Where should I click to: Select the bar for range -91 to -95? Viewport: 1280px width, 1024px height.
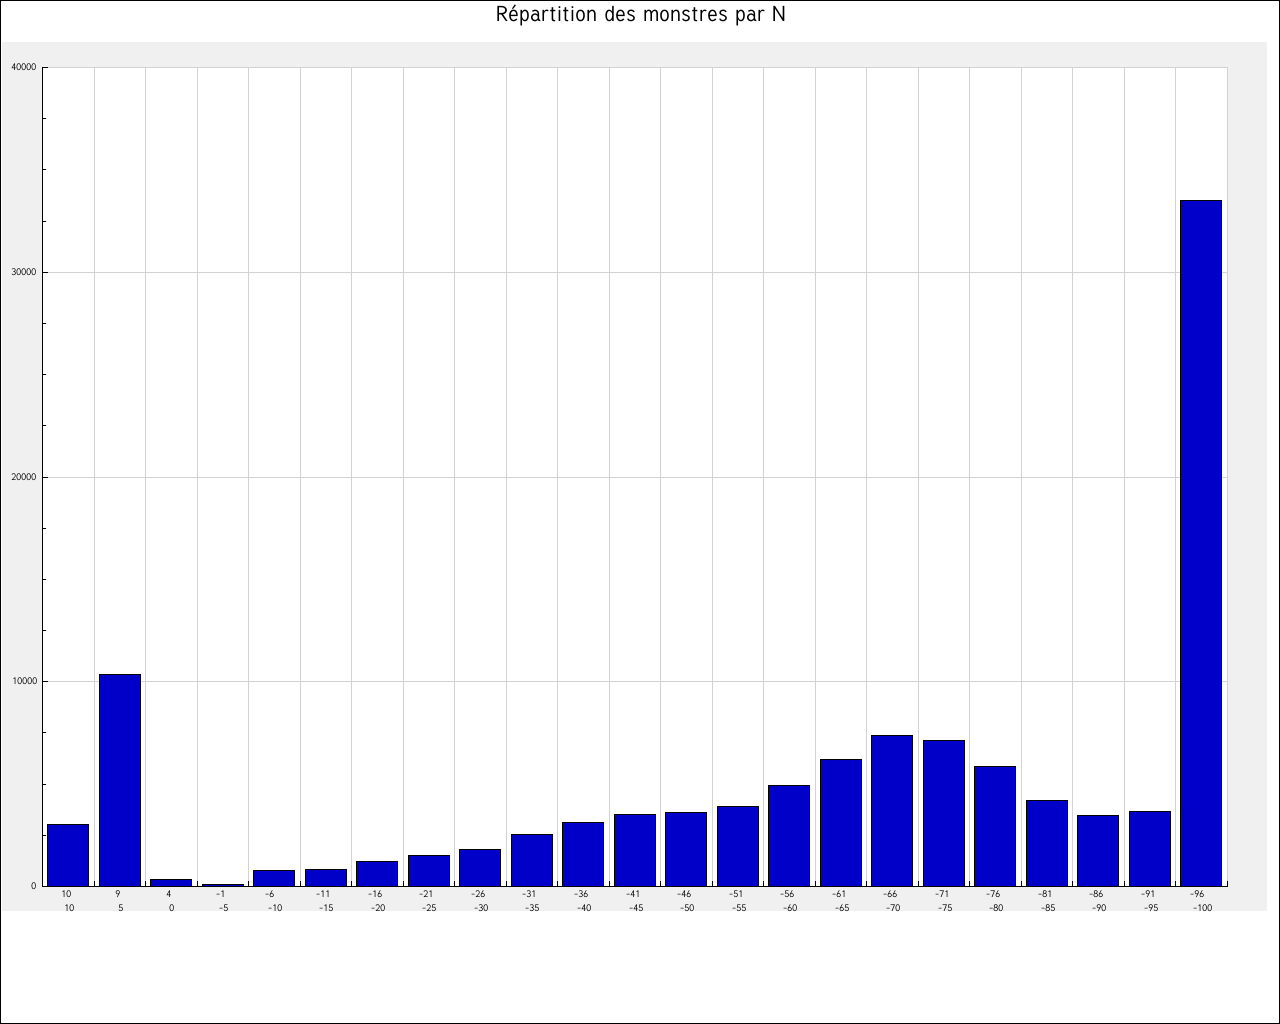coord(1149,848)
